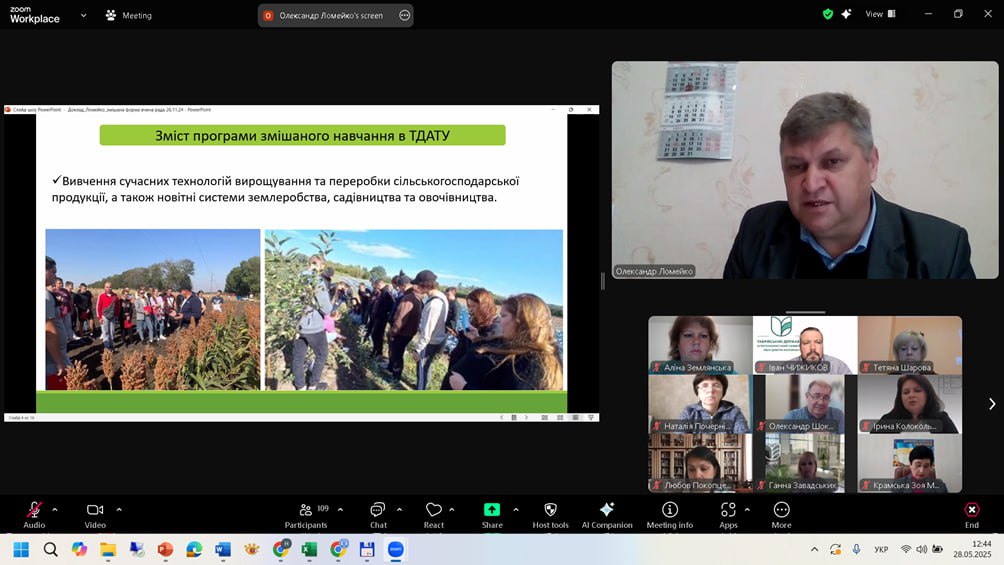Select Ірина Колоколь... video tile
Viewport: 1004px width, 565px height.
point(910,404)
